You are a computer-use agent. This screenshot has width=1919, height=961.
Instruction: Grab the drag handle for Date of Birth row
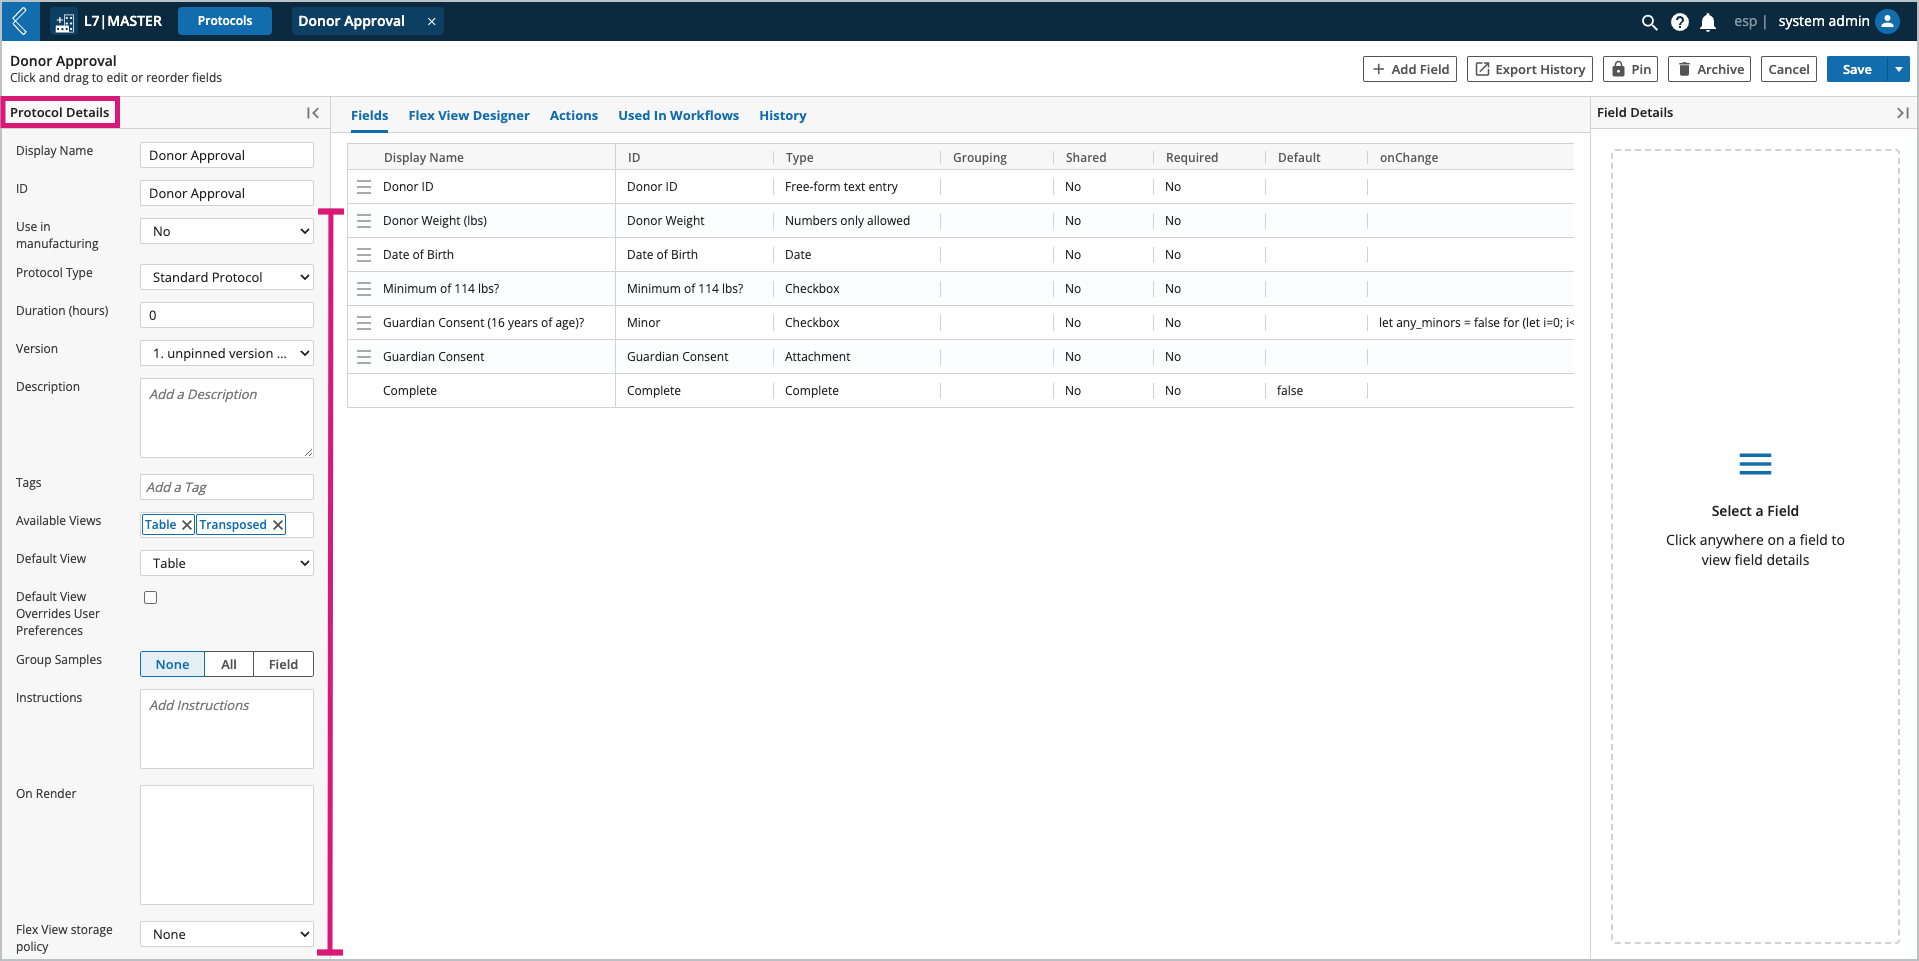click(364, 255)
